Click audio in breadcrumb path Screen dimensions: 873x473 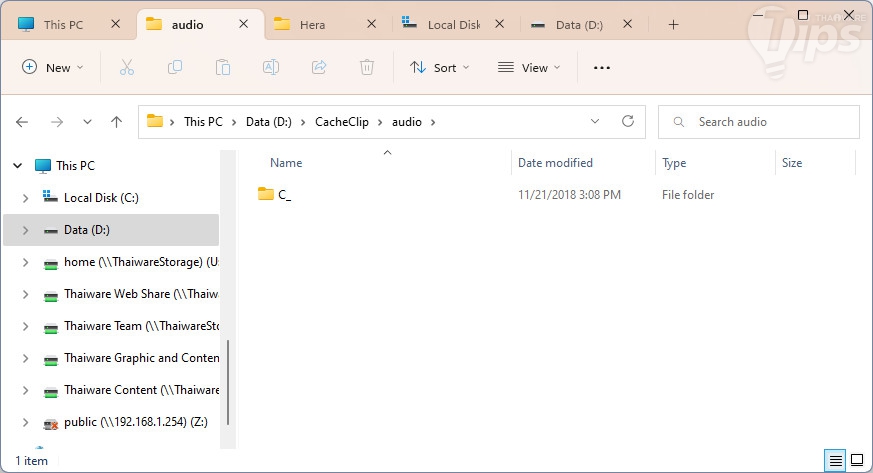406,122
